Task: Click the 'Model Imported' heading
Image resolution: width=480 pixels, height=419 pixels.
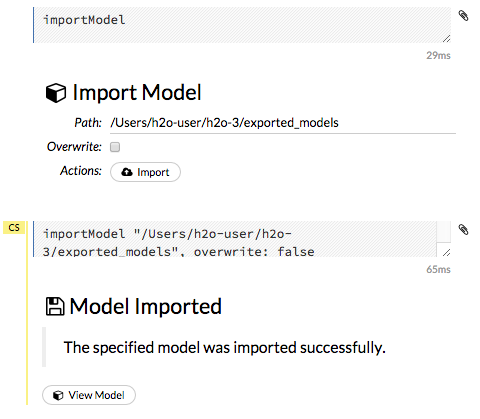Action: [x=146, y=306]
